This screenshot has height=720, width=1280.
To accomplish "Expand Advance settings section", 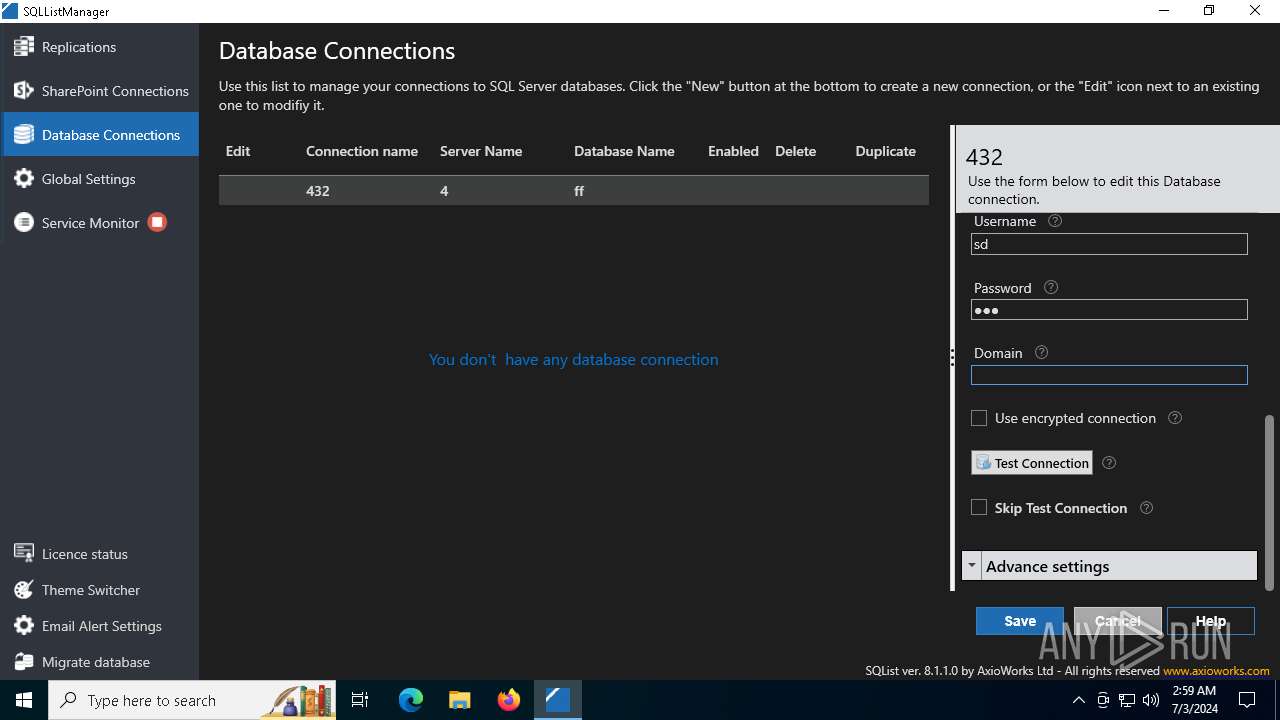I will [1109, 566].
